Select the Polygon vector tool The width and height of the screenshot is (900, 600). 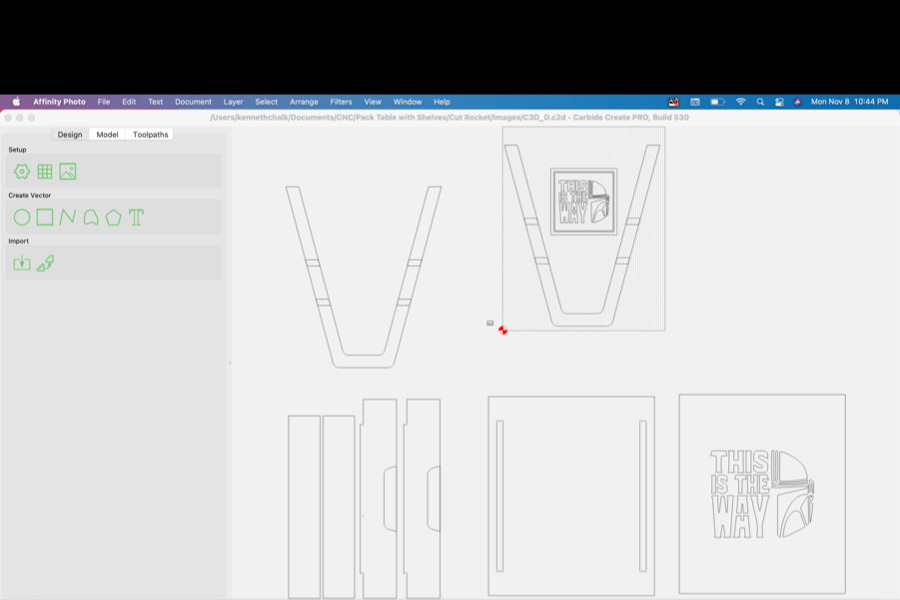click(x=114, y=218)
